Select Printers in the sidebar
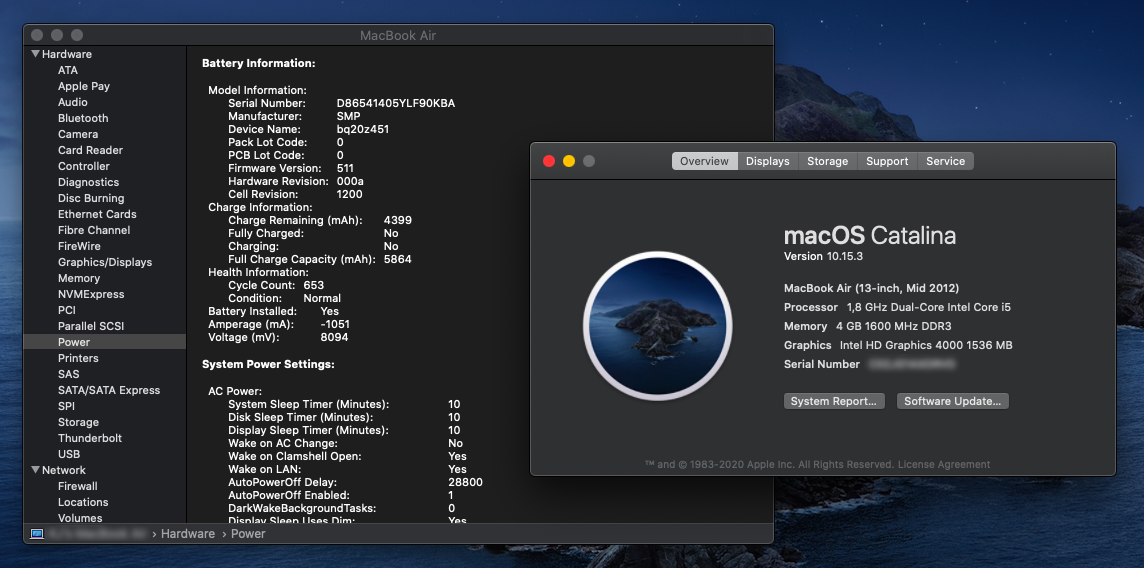The width and height of the screenshot is (1144, 568). click(x=78, y=358)
